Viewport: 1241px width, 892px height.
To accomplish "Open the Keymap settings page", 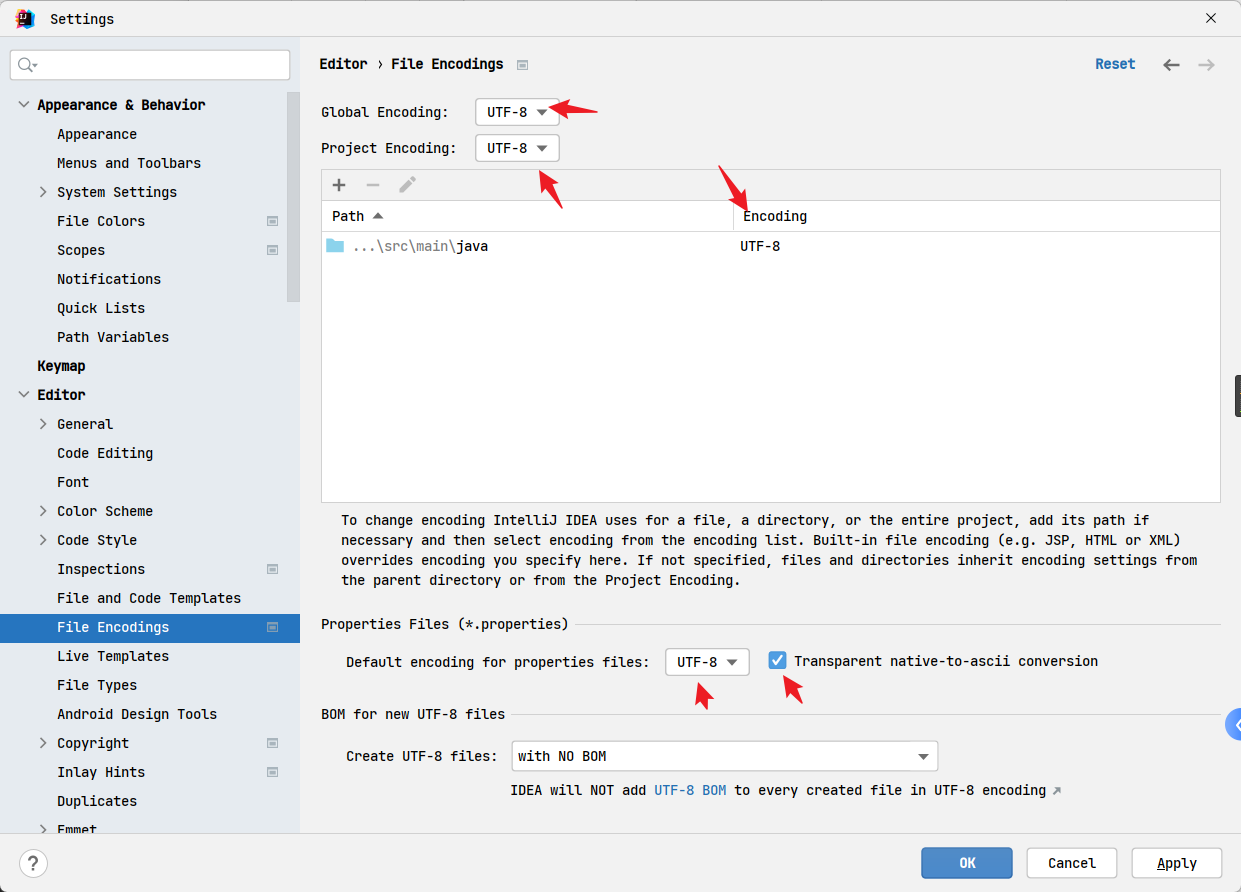I will [x=61, y=366].
